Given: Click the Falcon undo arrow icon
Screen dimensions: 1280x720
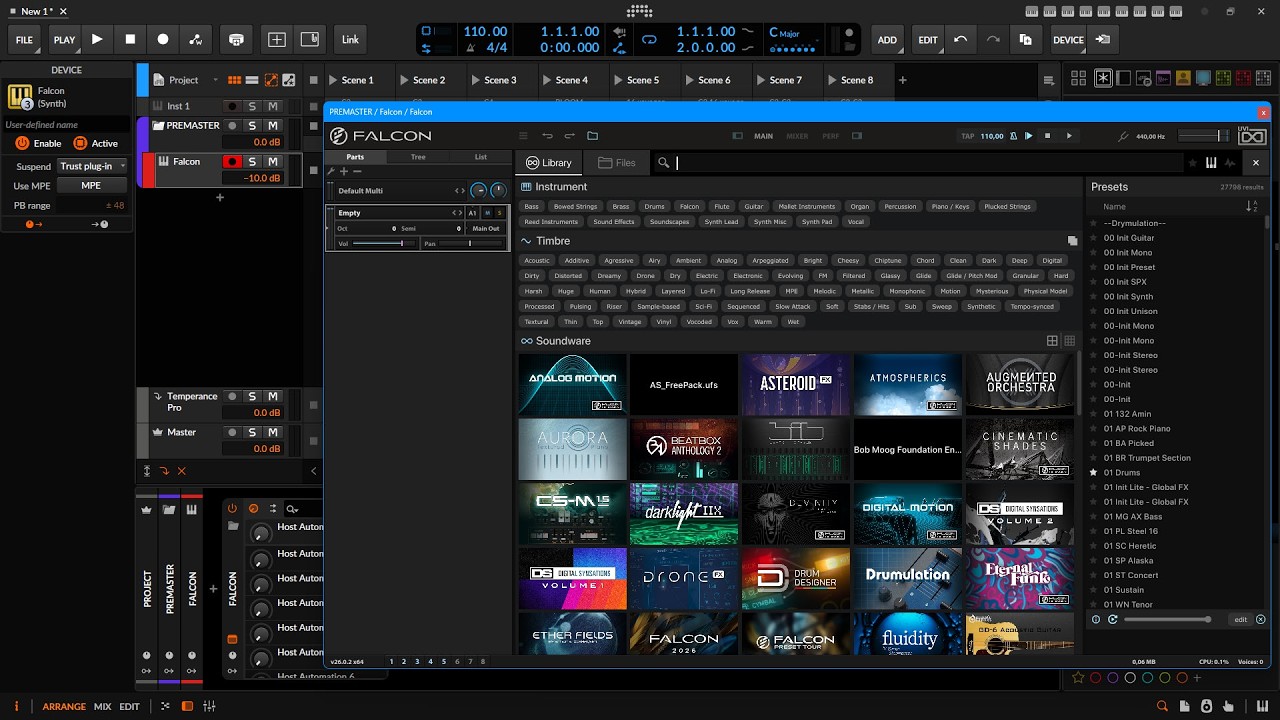Looking at the screenshot, I should (x=547, y=136).
